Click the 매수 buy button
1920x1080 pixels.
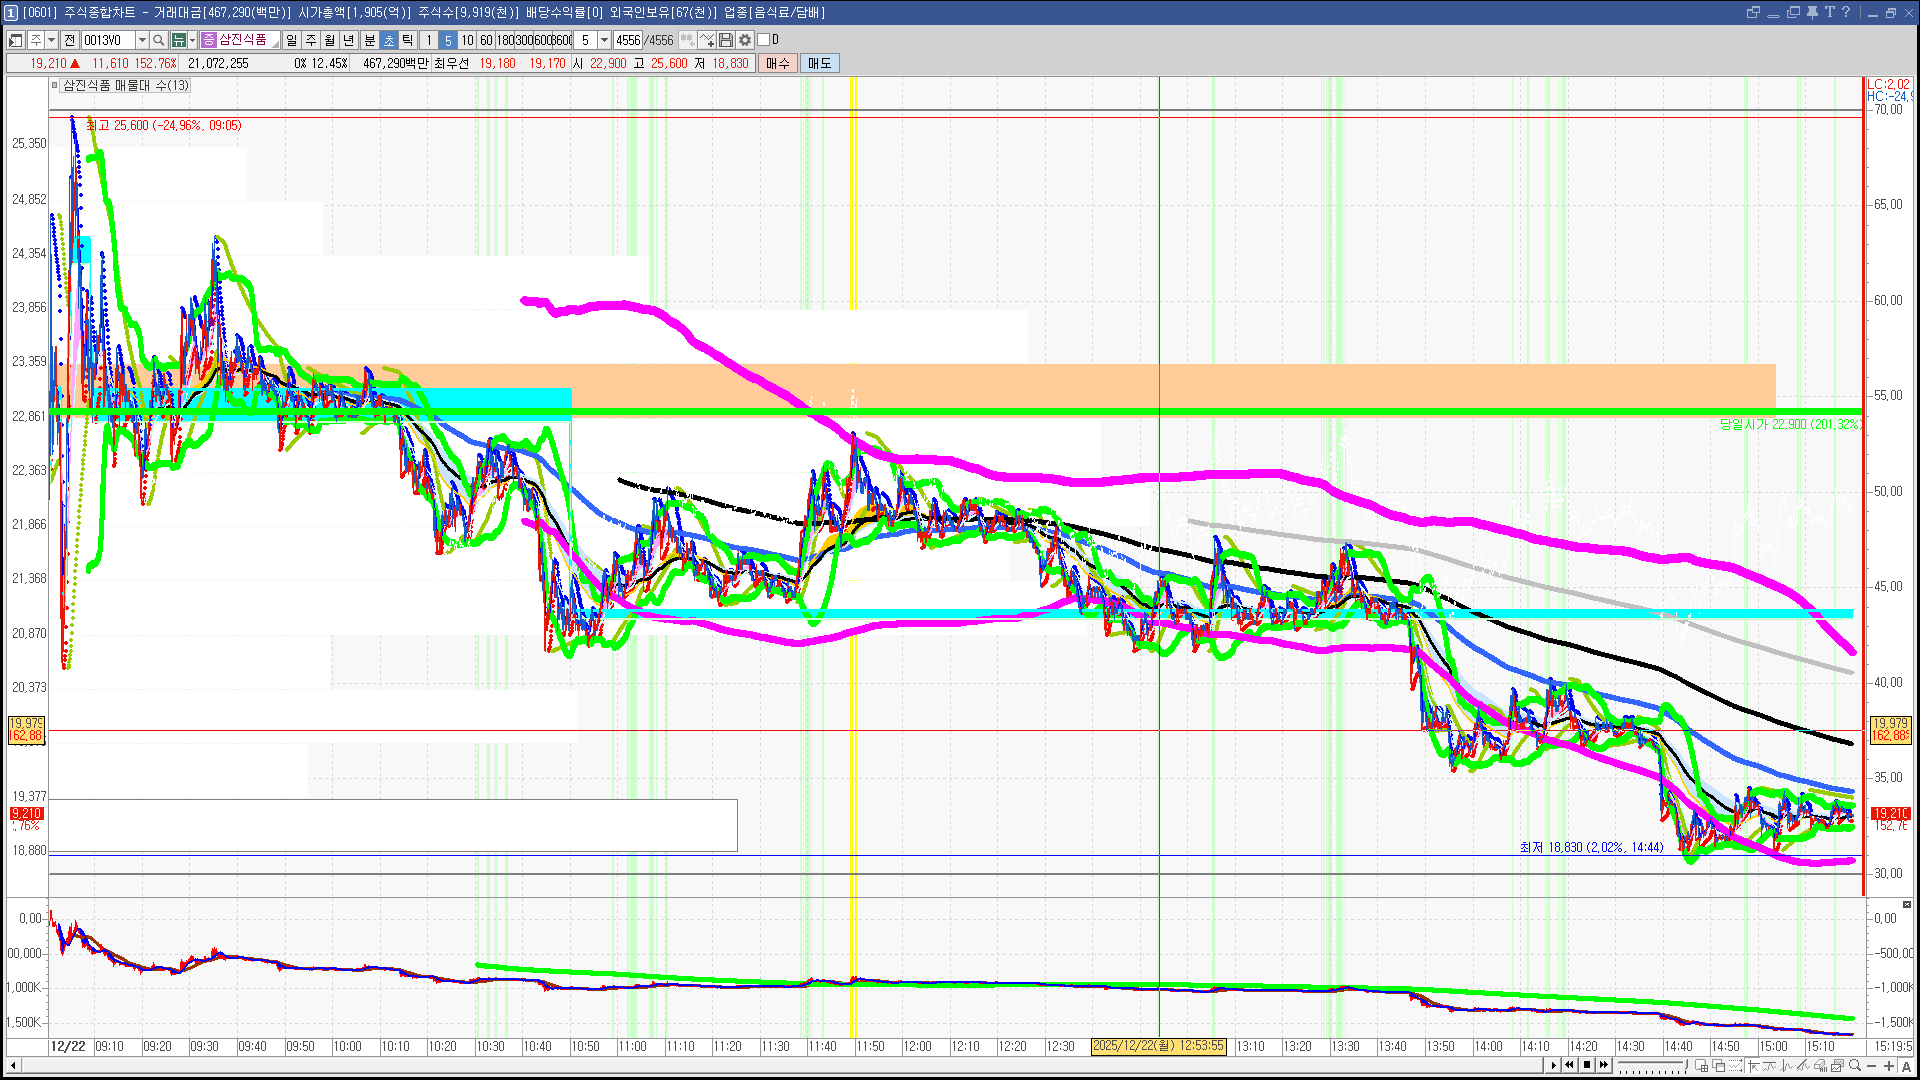pyautogui.click(x=778, y=63)
